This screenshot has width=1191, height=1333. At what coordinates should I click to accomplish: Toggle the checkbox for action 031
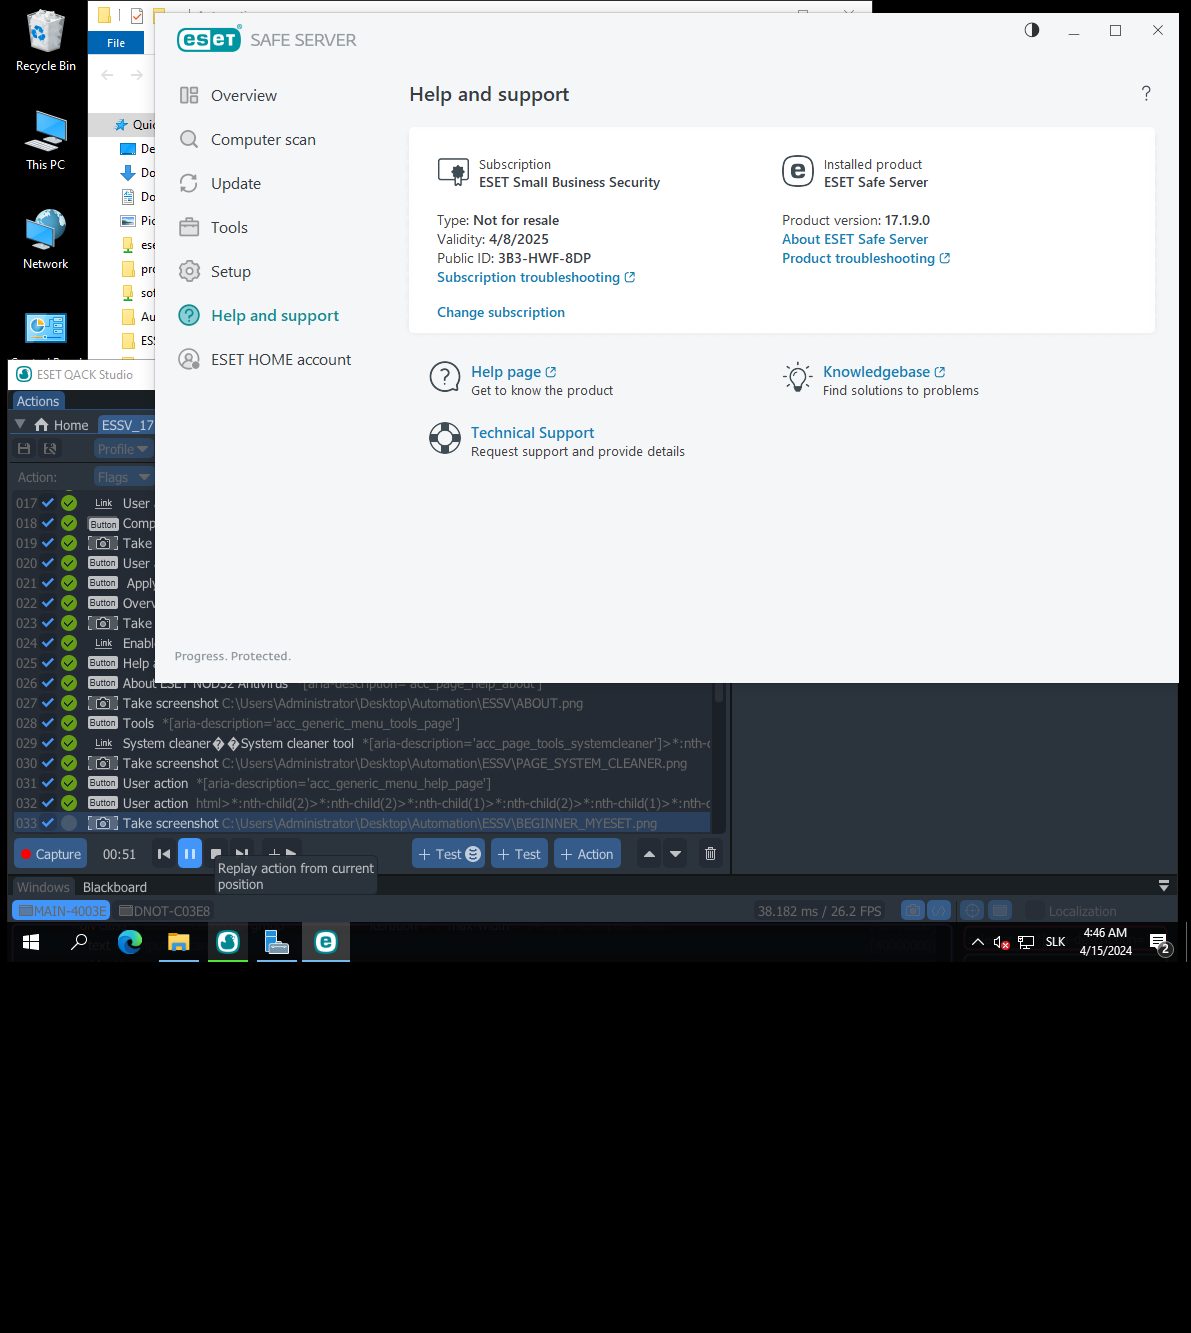pos(48,783)
